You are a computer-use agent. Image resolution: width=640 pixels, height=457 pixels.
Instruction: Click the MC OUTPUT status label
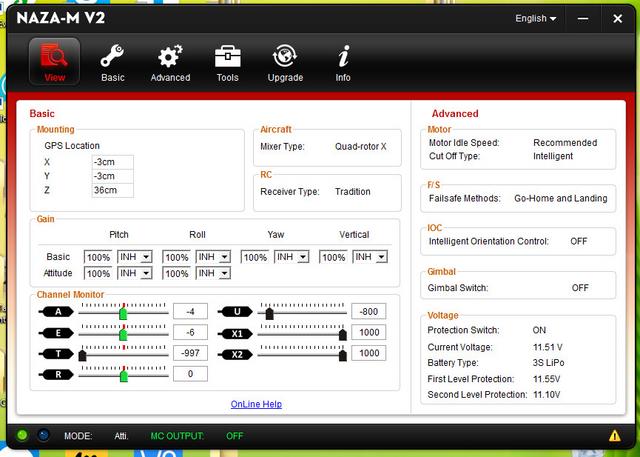(177, 436)
